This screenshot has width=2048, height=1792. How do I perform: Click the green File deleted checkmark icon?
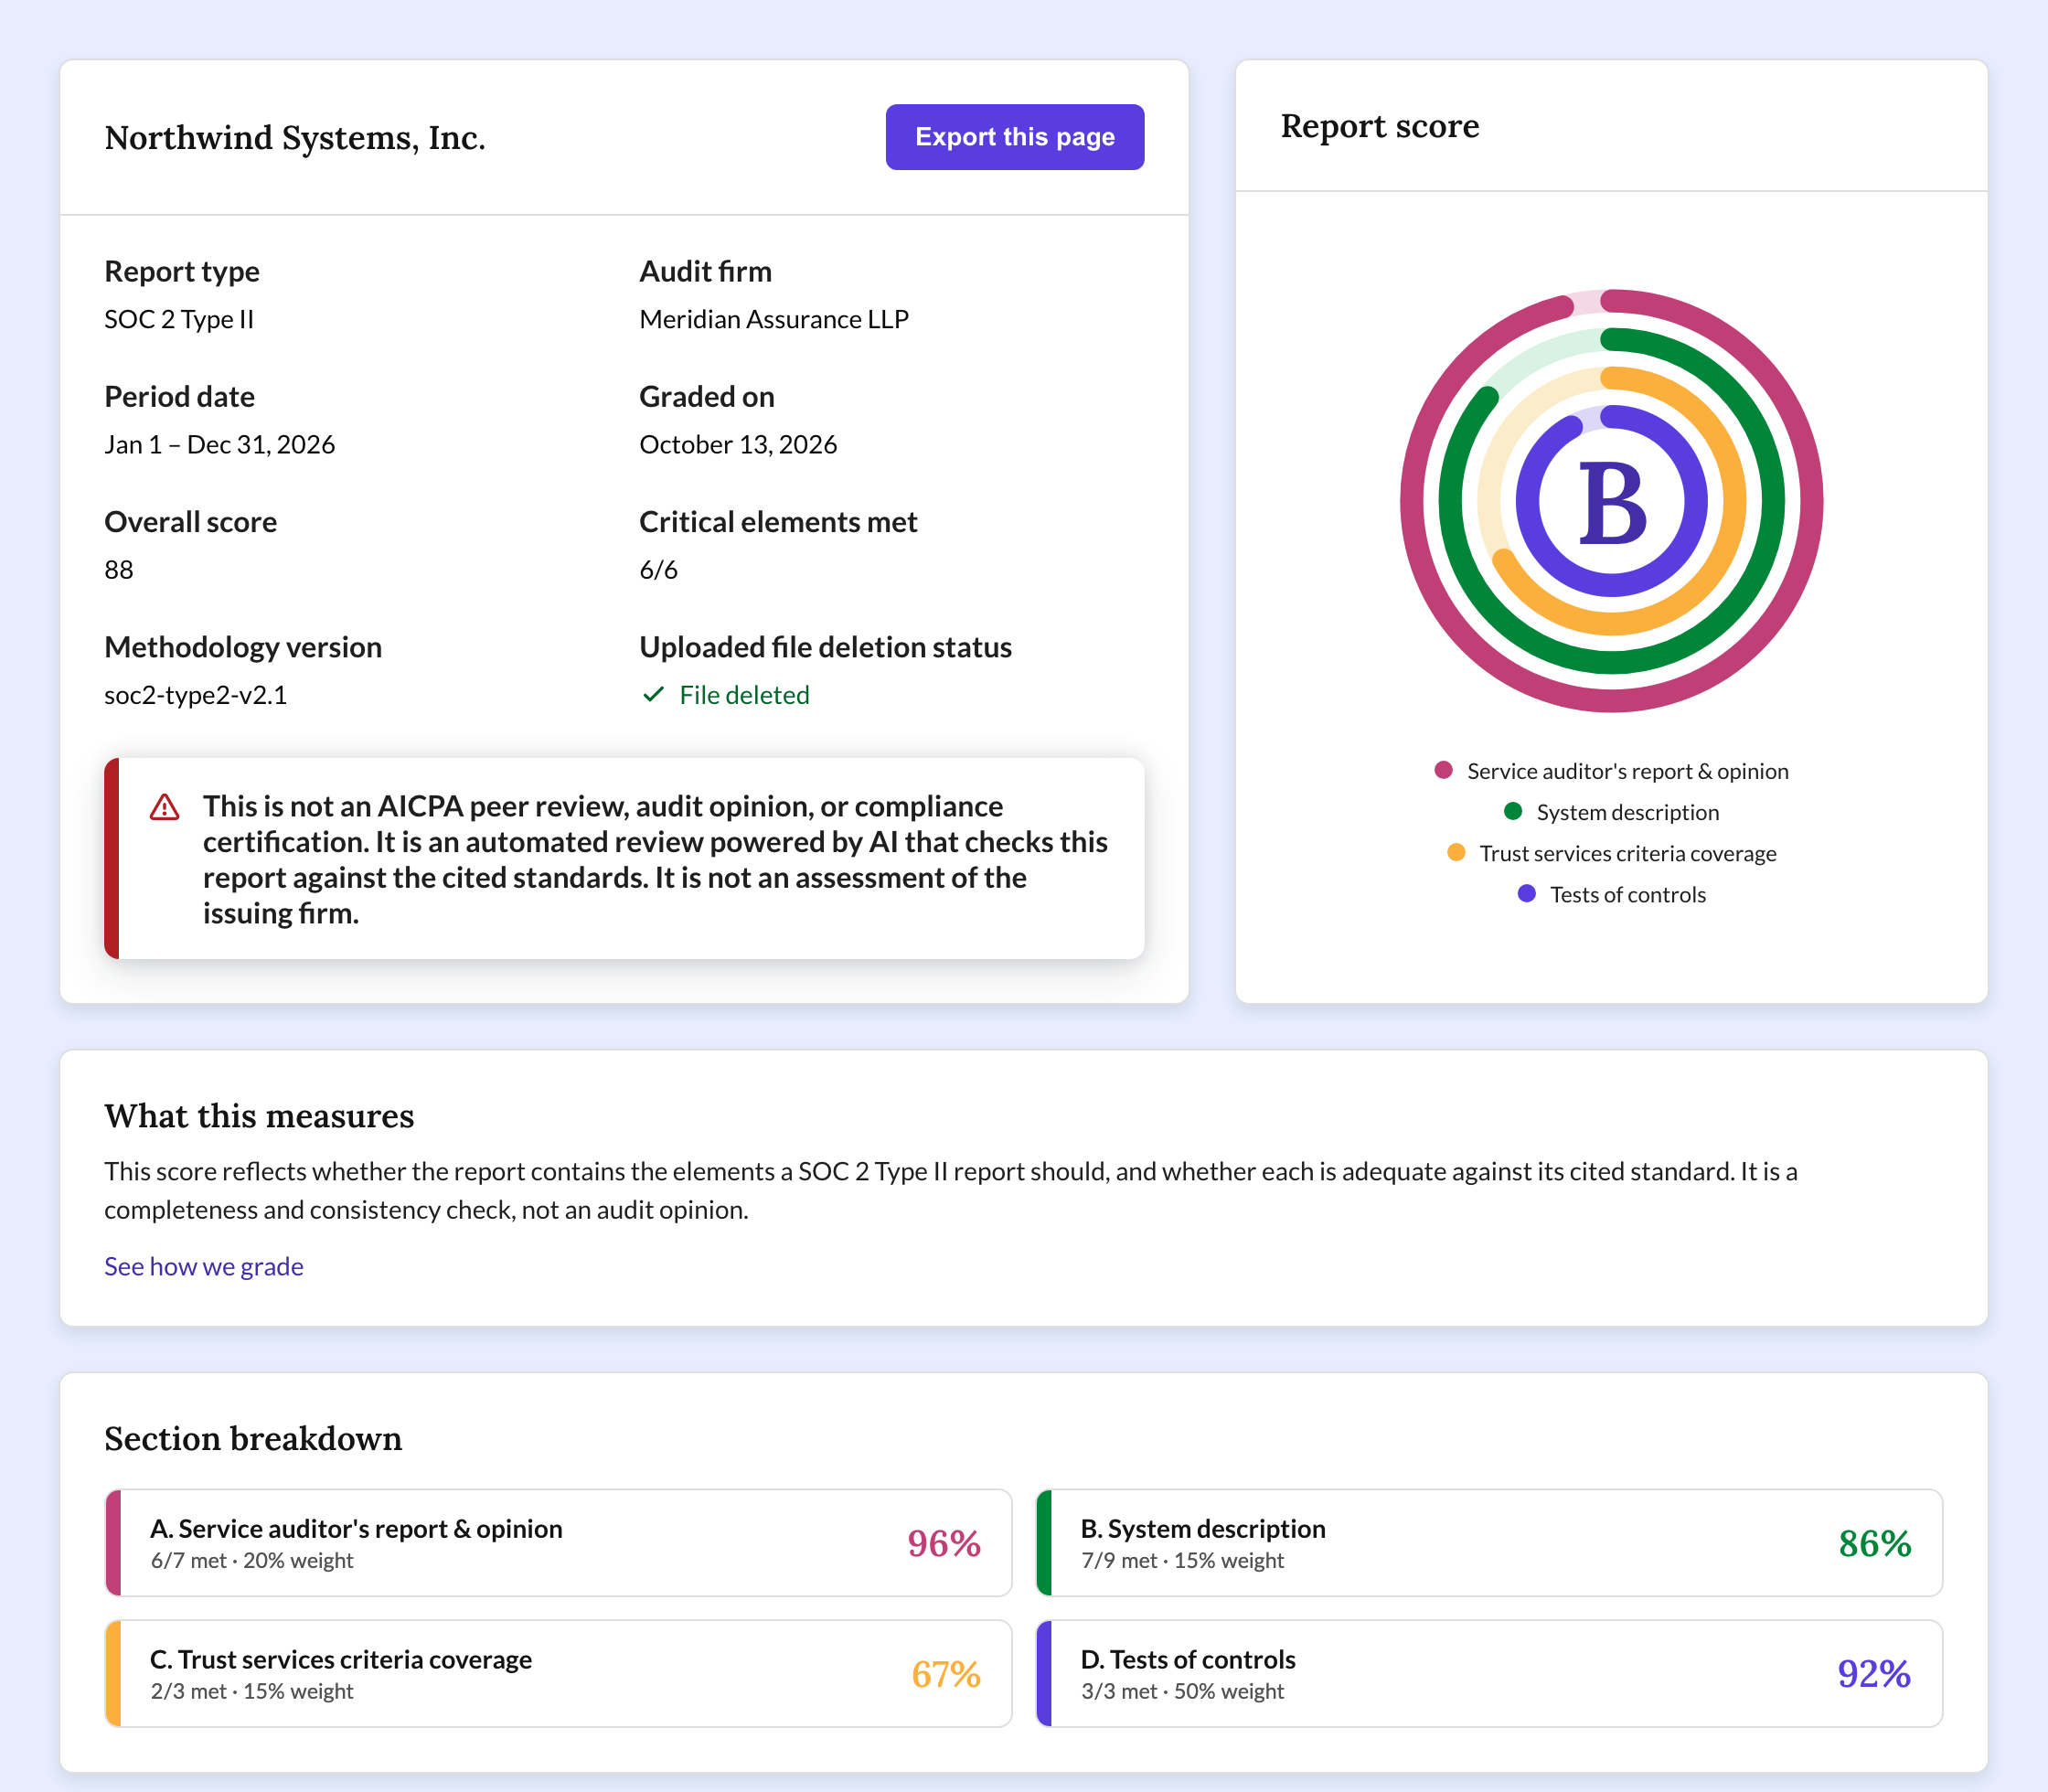point(653,694)
